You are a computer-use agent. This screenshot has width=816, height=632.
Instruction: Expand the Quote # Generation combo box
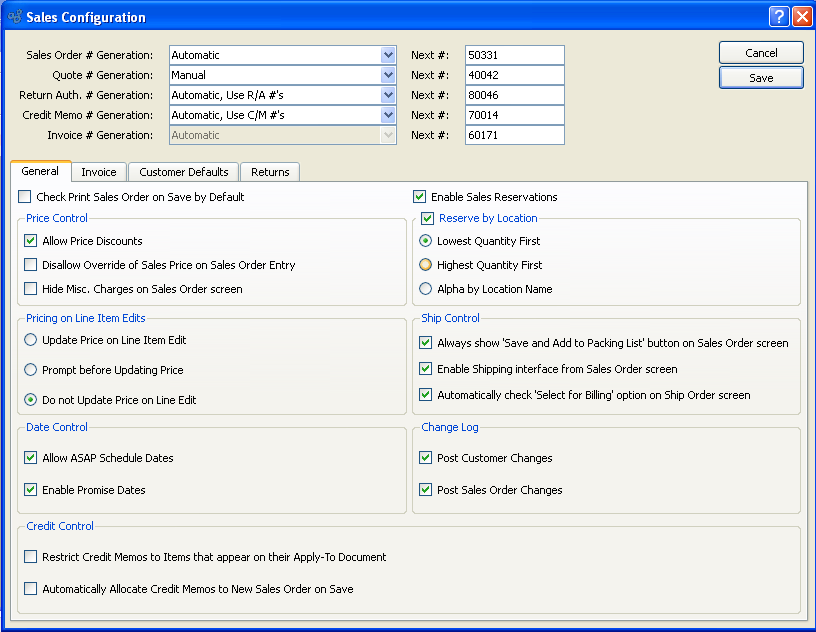click(388, 75)
